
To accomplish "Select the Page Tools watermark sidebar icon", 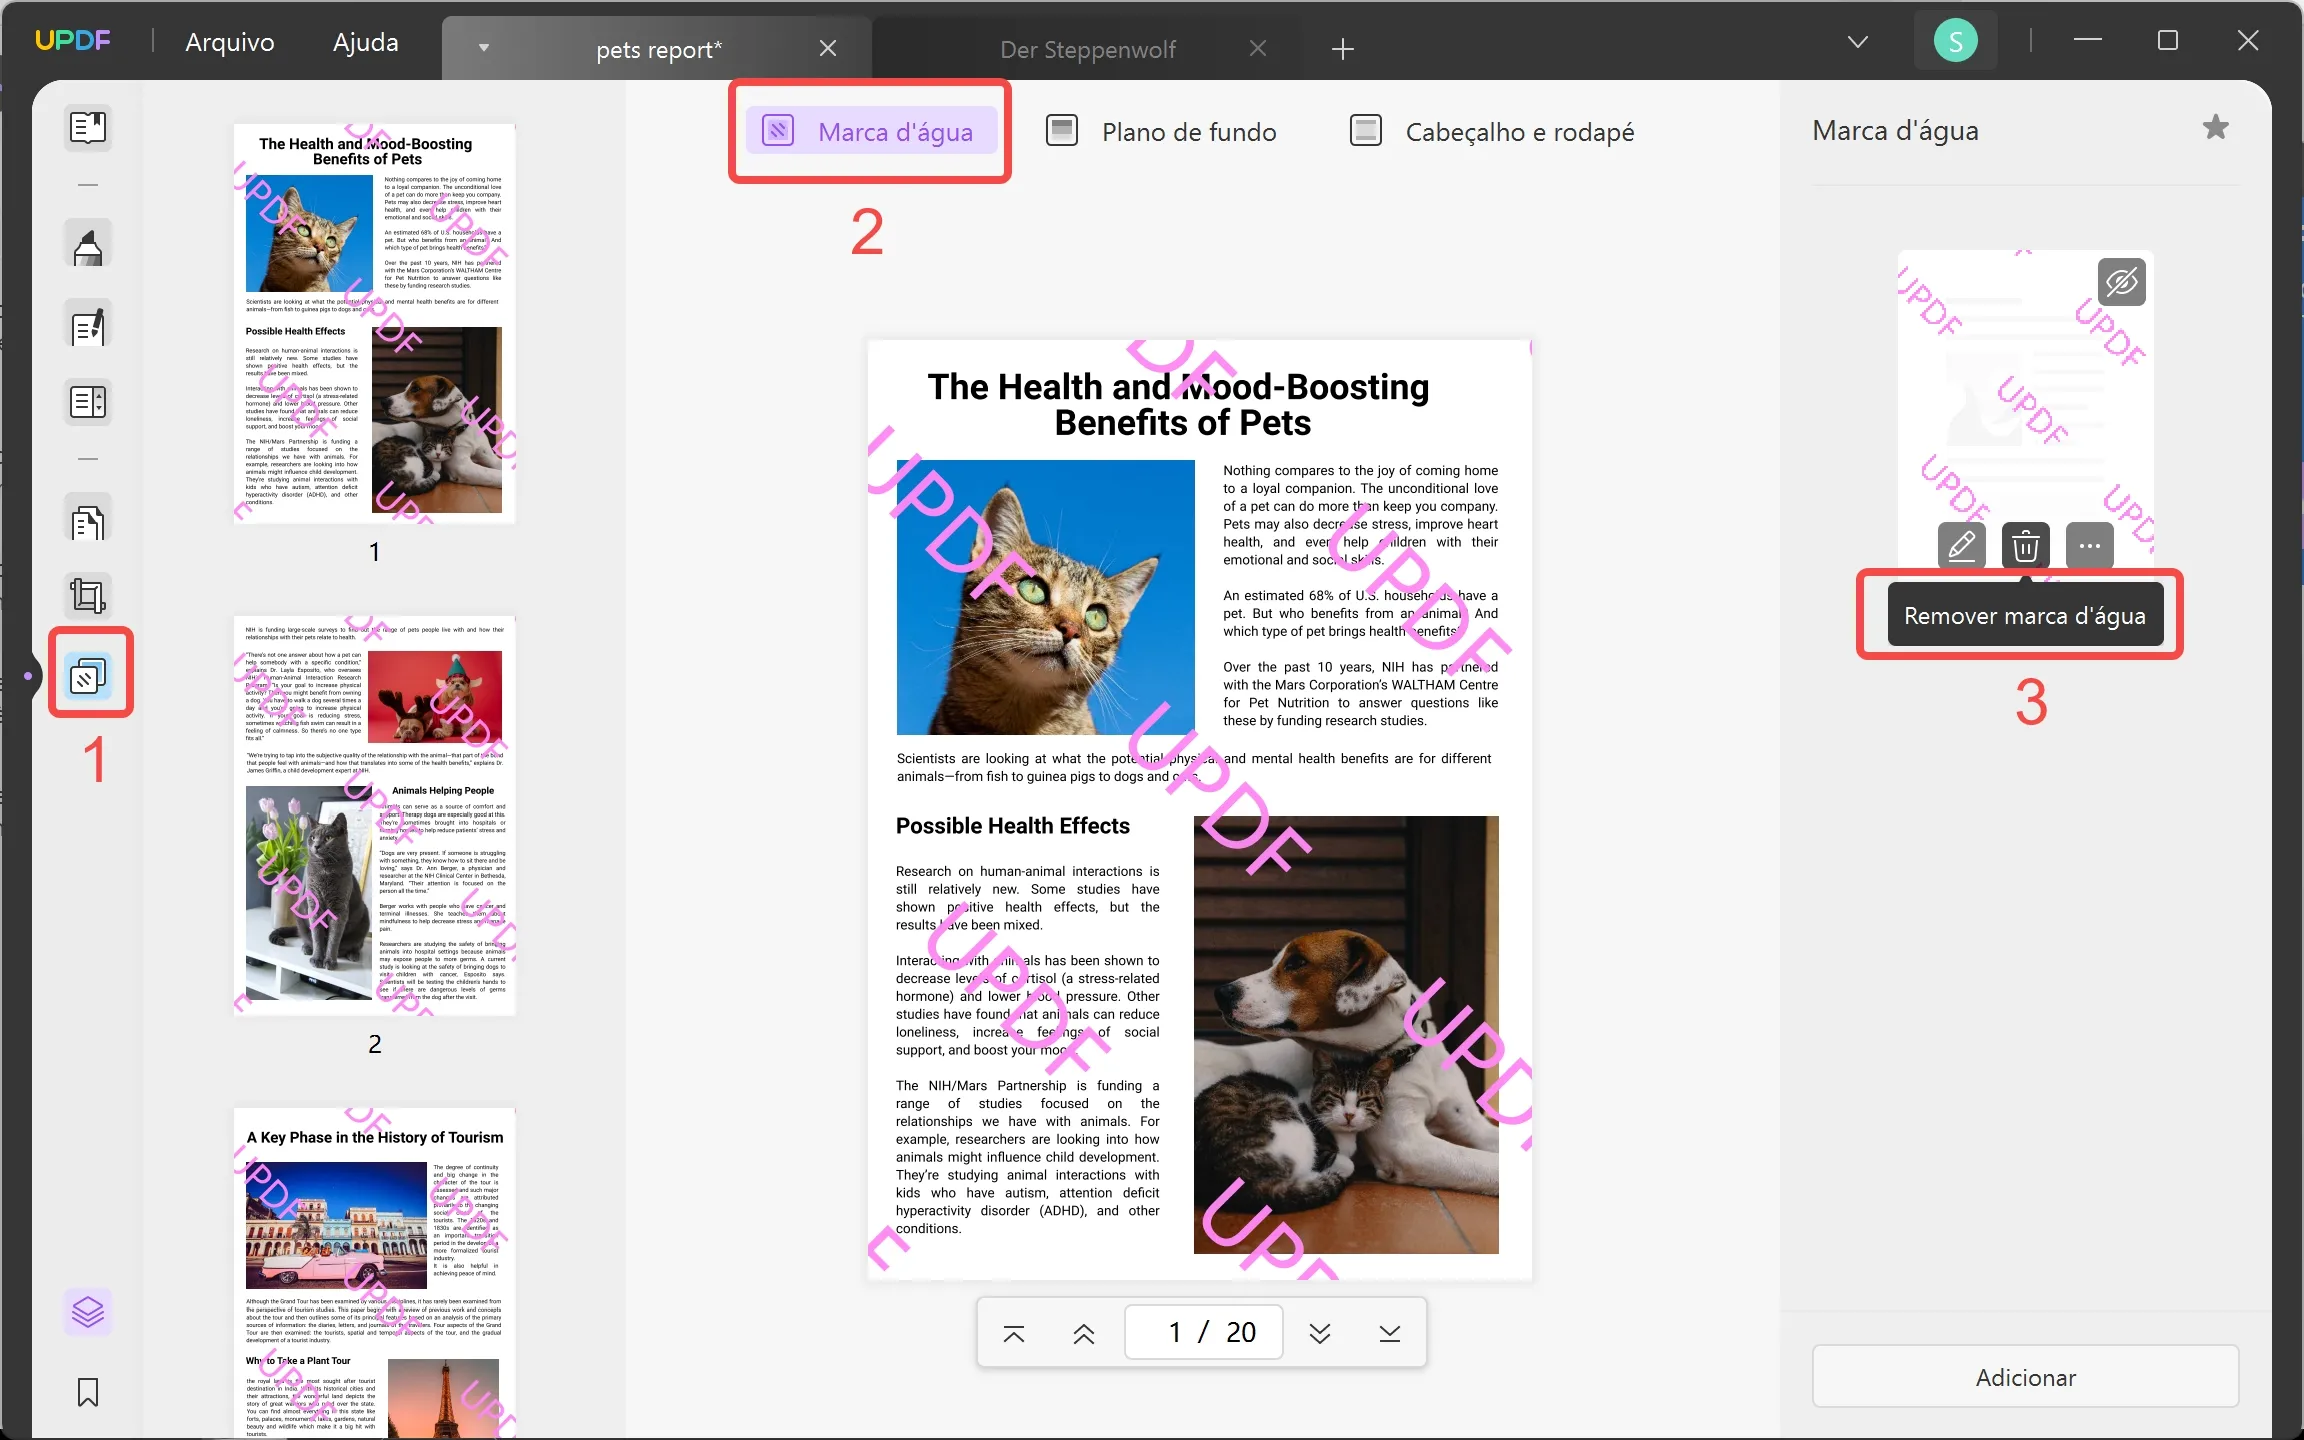I will [x=88, y=677].
